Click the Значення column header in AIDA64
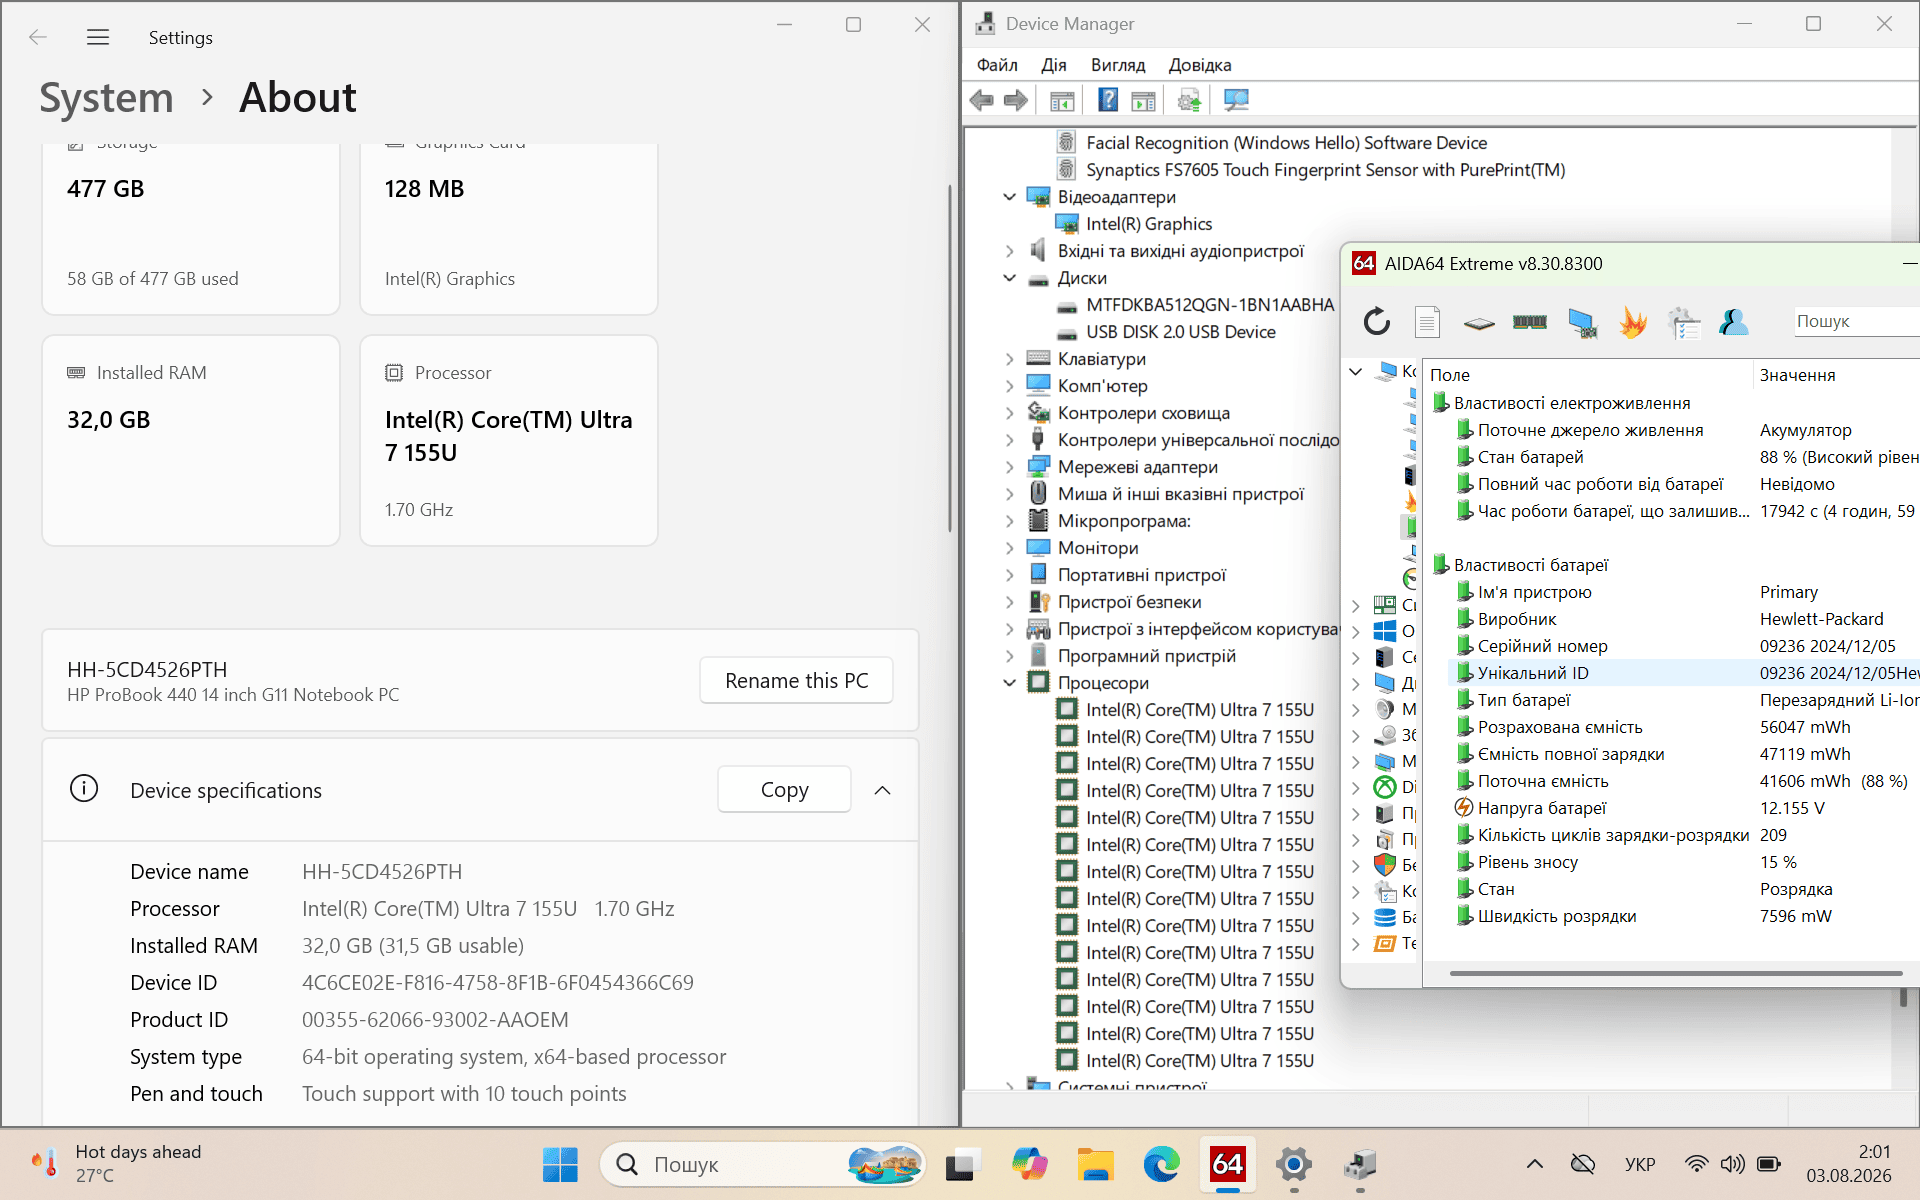 pos(1836,375)
